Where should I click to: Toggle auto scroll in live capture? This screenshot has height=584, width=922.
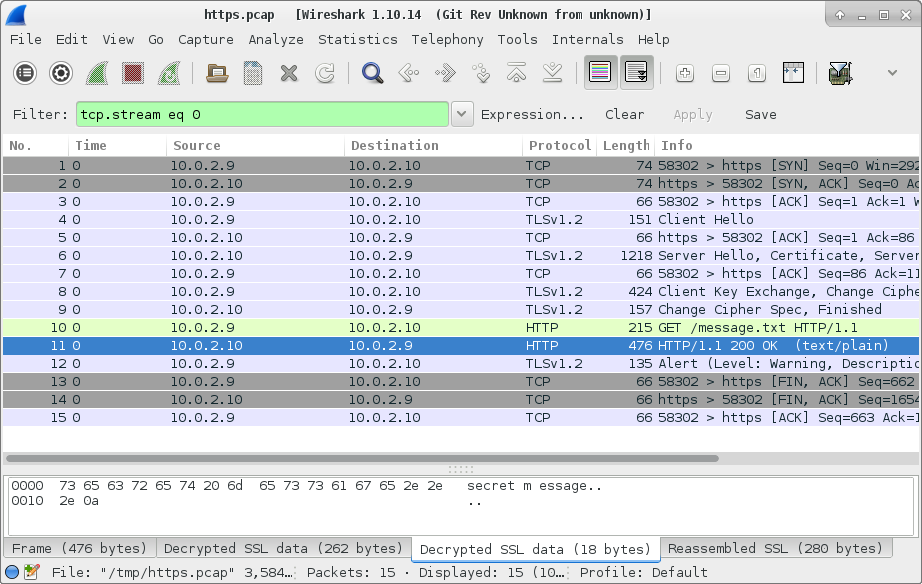tap(636, 73)
